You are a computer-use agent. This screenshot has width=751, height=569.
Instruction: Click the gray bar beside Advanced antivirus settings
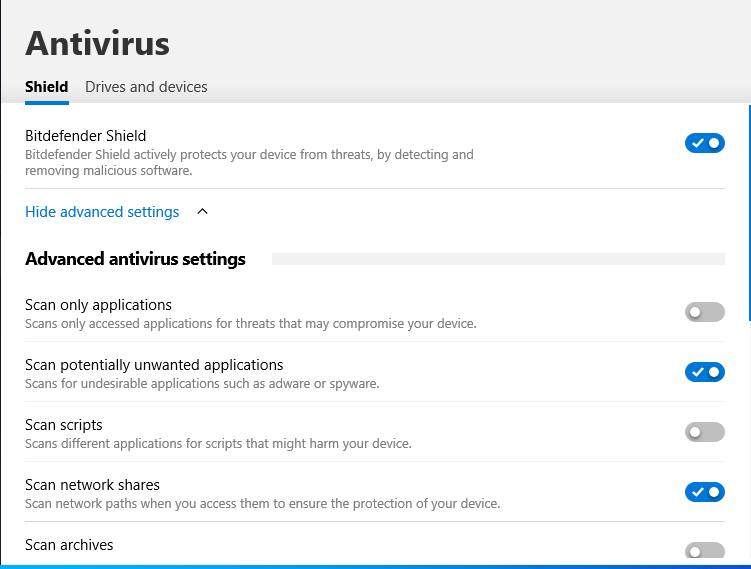coord(498,259)
